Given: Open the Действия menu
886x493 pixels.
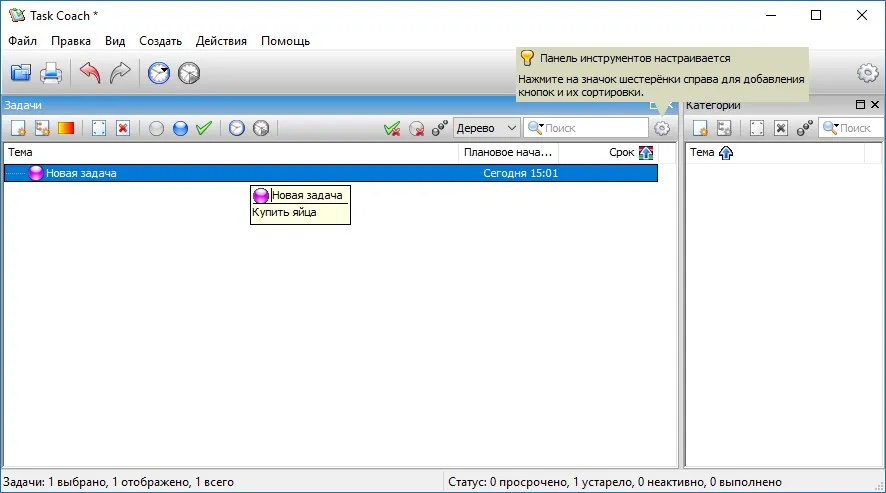Looking at the screenshot, I should tap(221, 41).
